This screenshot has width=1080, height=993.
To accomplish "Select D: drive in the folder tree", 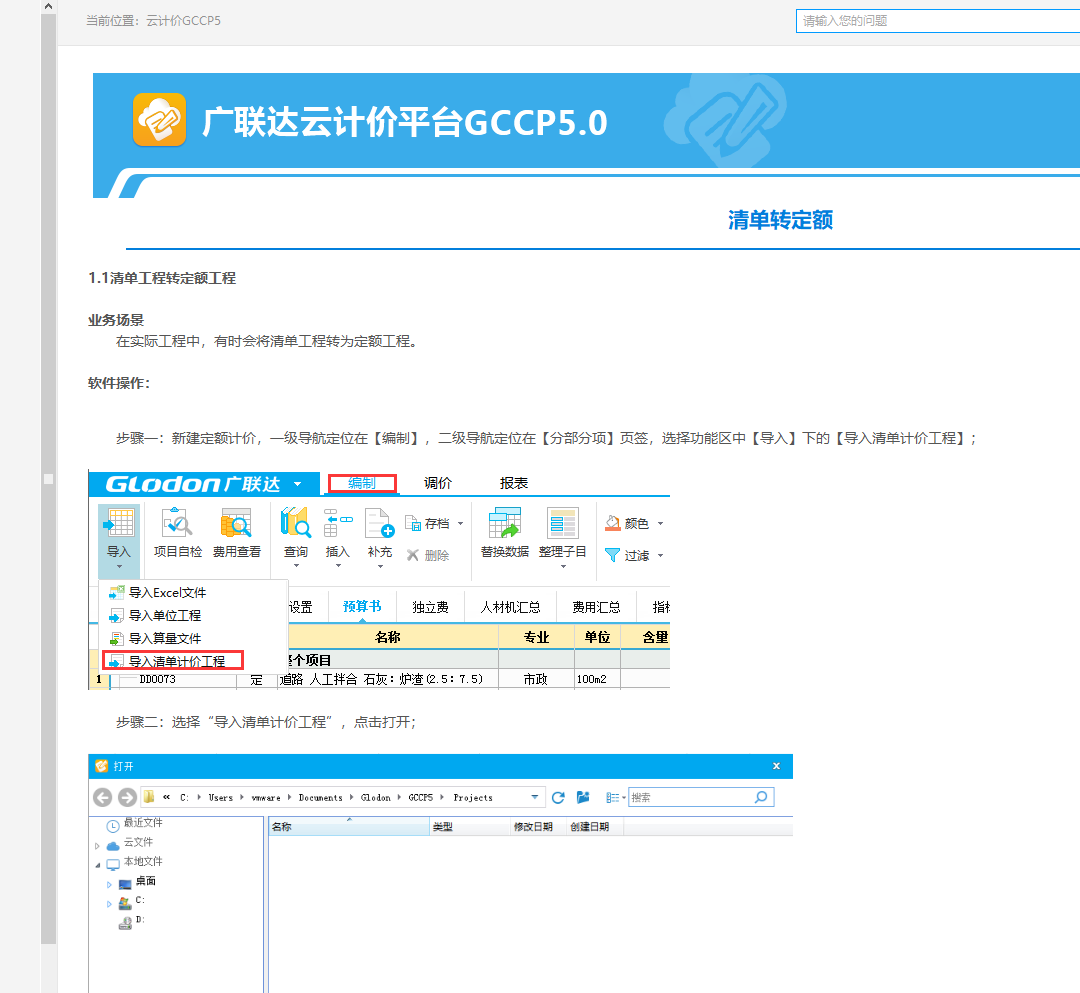I will pyautogui.click(x=140, y=920).
